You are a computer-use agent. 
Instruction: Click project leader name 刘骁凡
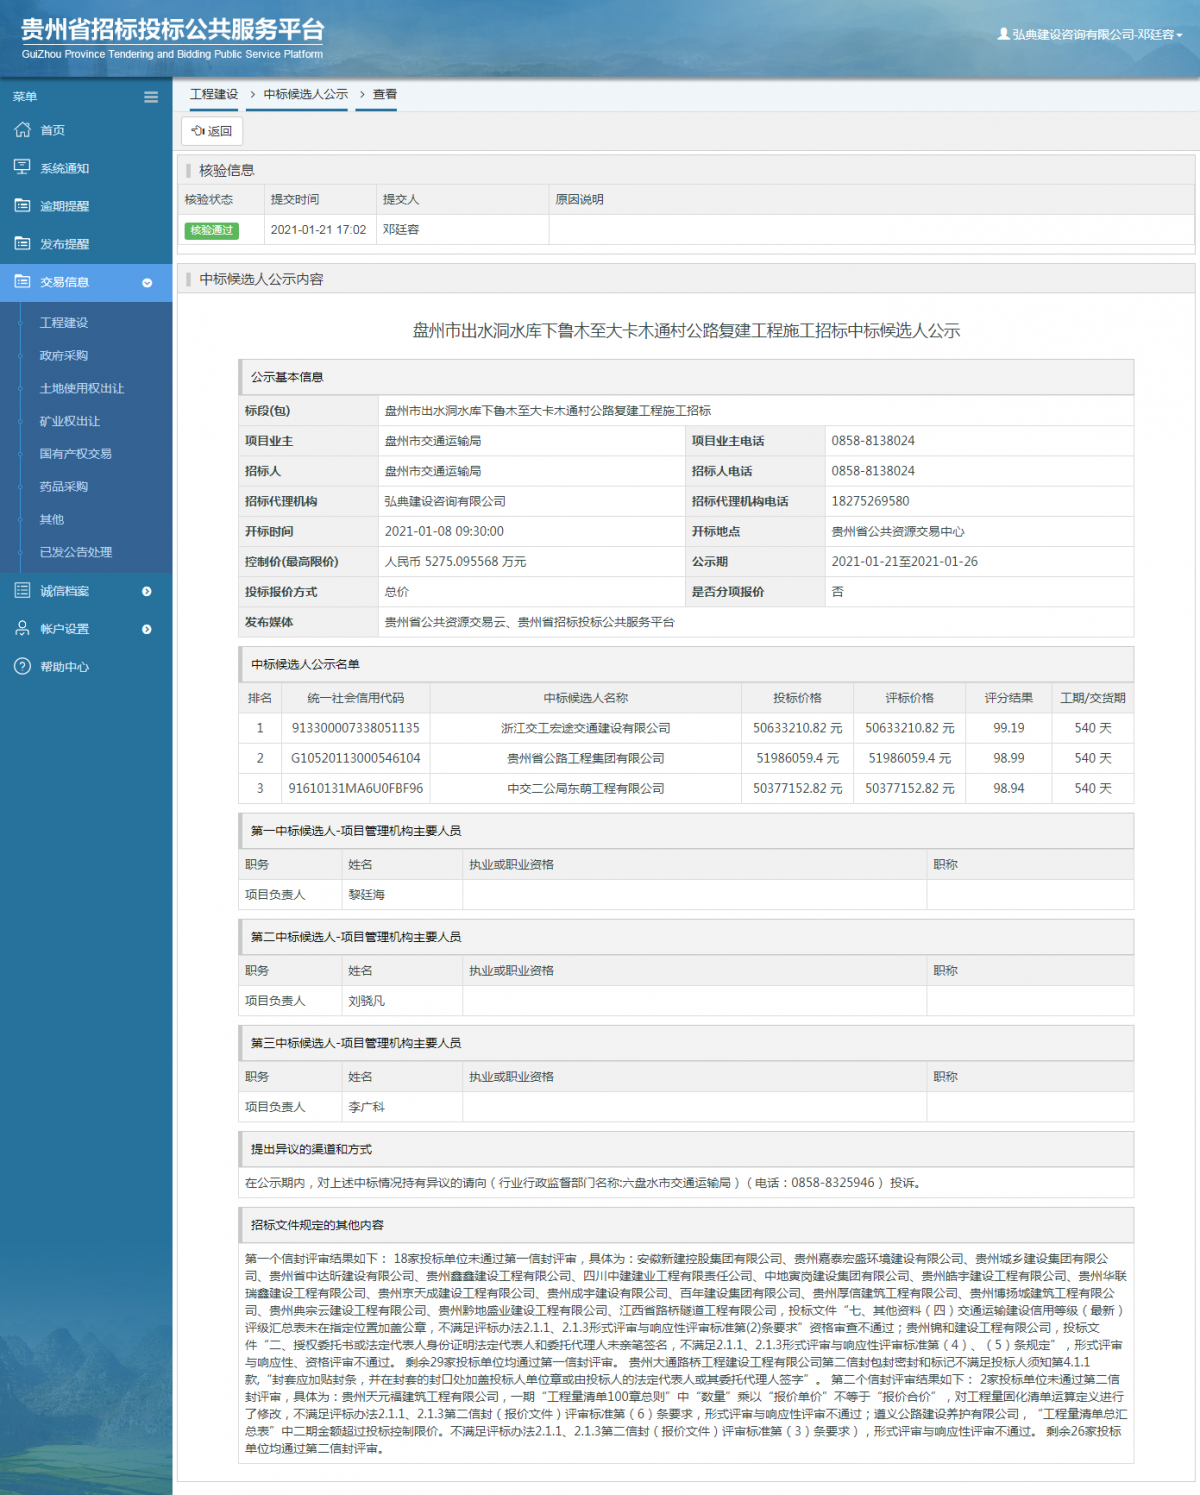click(366, 1001)
